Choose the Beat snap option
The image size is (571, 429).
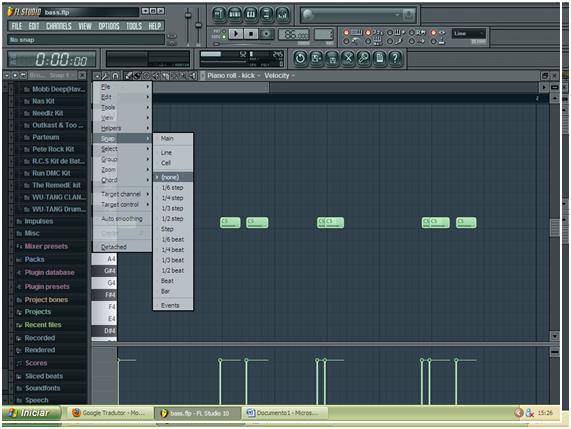coord(173,281)
